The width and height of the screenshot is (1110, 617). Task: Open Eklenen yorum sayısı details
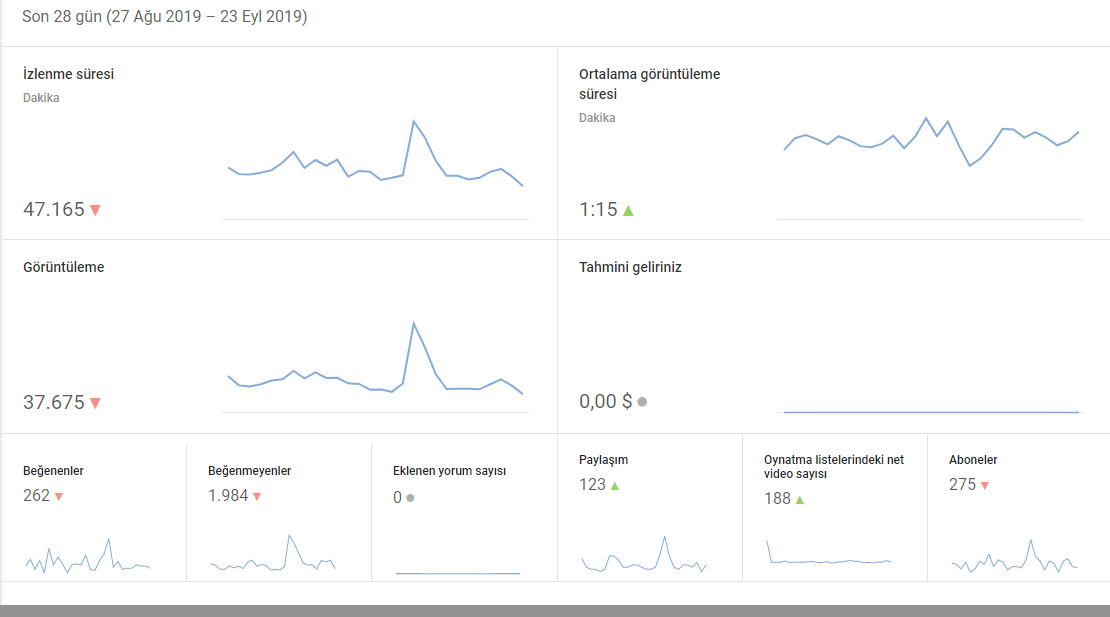tap(449, 471)
